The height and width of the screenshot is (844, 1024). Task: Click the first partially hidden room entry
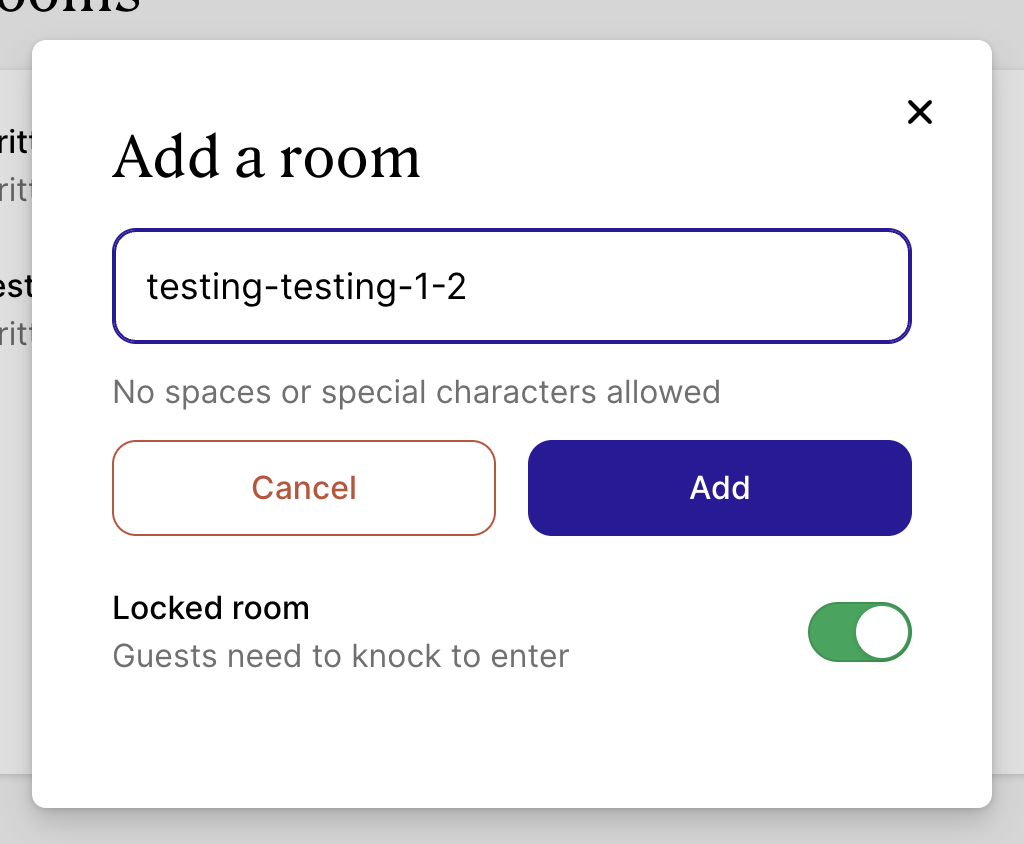pos(16,162)
